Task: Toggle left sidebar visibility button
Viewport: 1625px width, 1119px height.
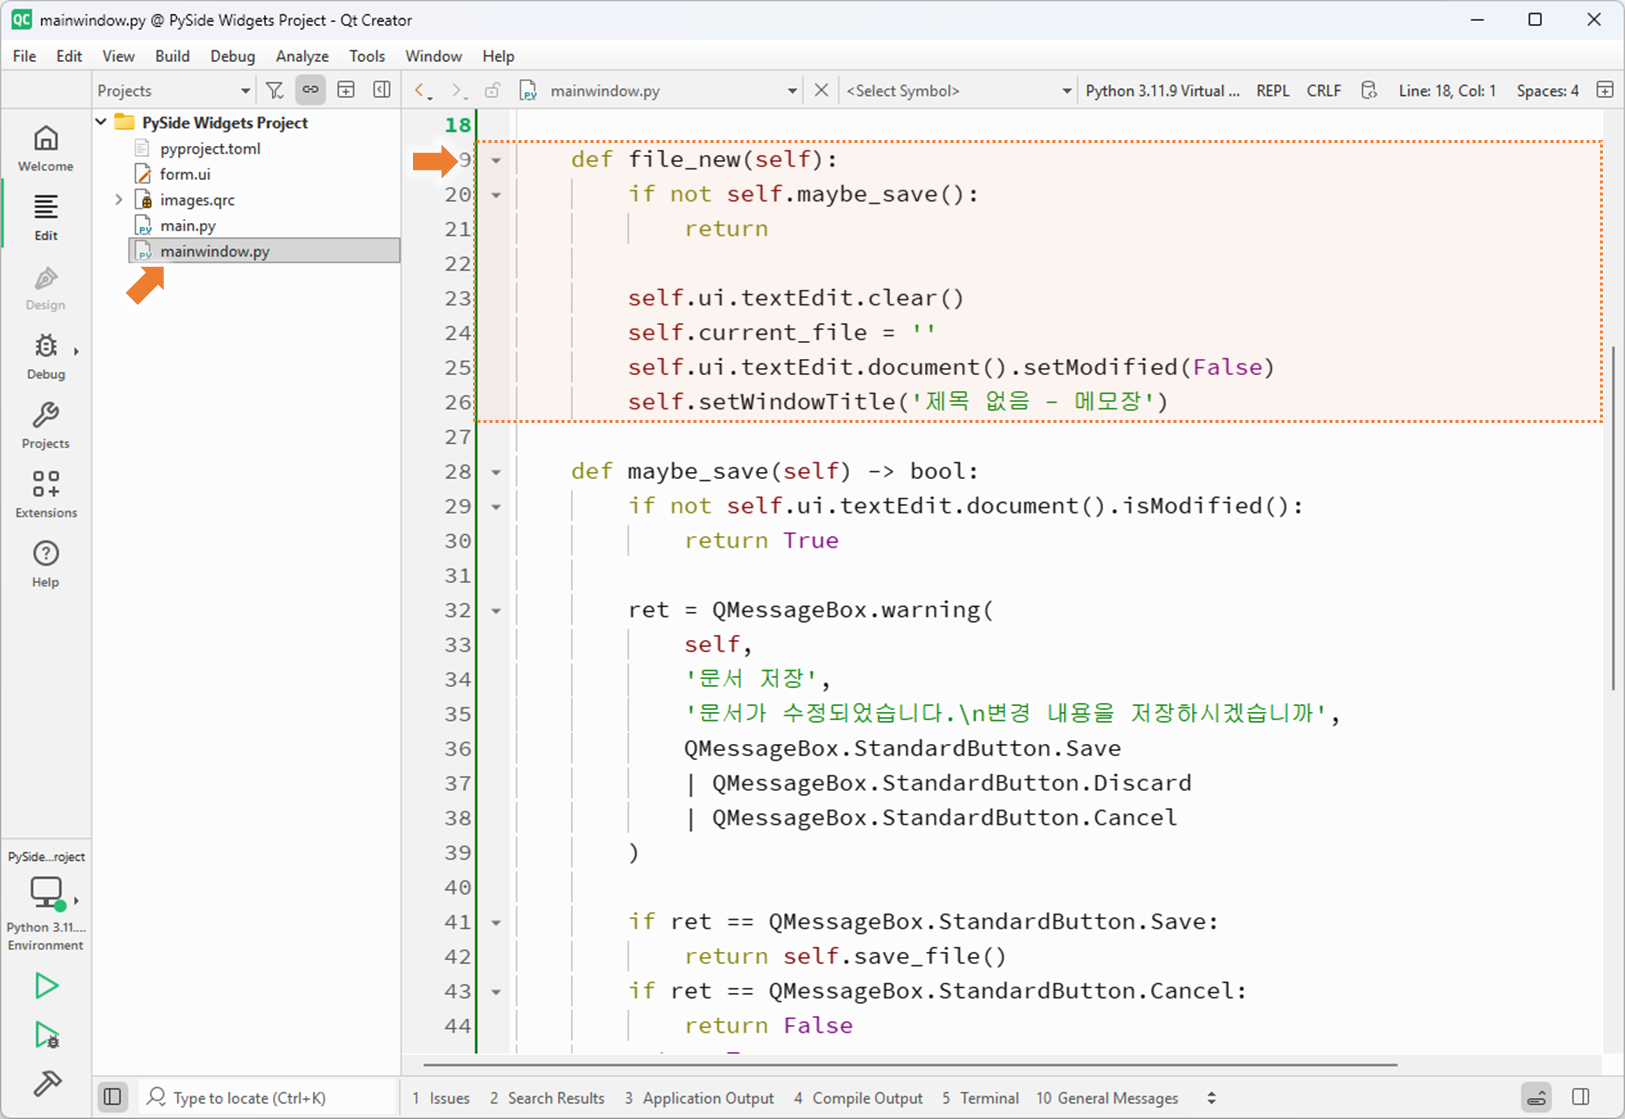Action: (113, 1097)
